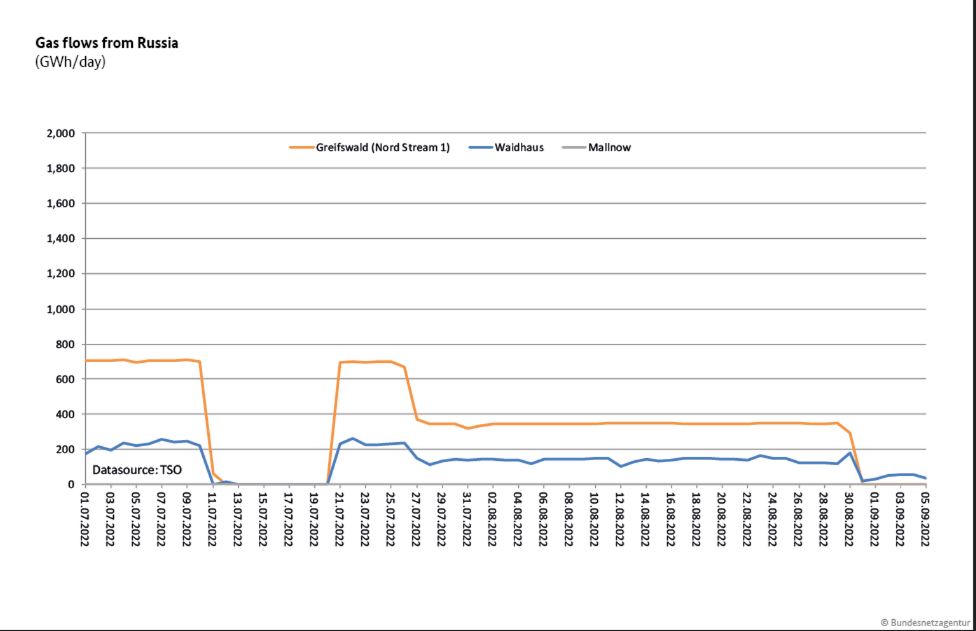
Task: Select the 21.07.2022 x-axis date label
Action: pos(340,520)
